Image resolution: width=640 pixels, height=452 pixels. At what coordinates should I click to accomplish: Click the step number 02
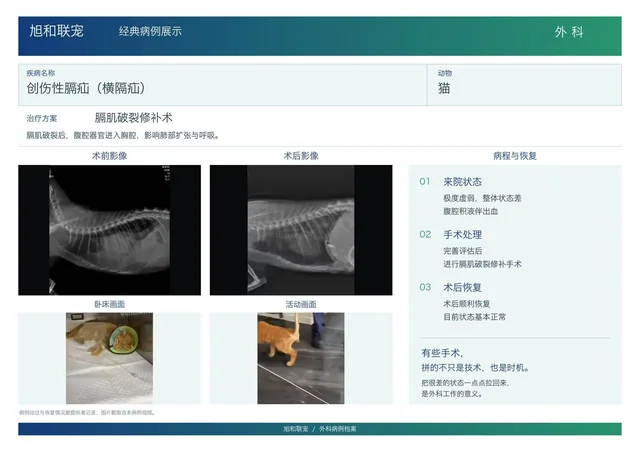(x=425, y=234)
